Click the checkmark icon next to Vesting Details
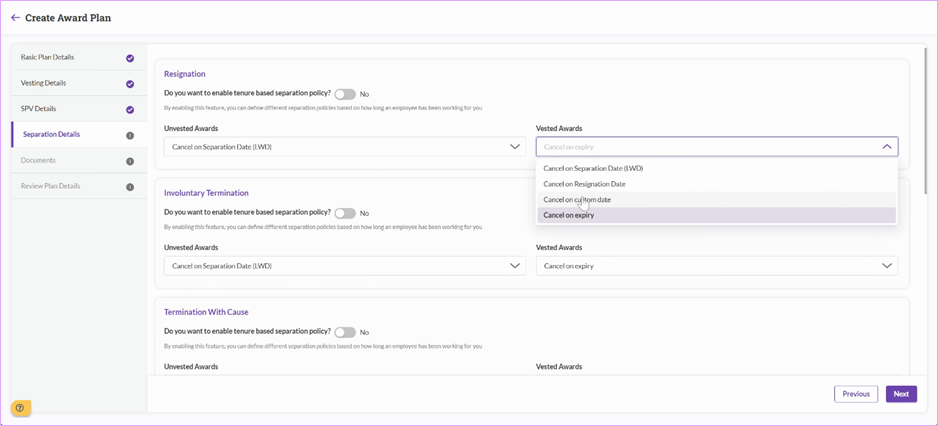Image resolution: width=938 pixels, height=426 pixels. click(x=130, y=84)
